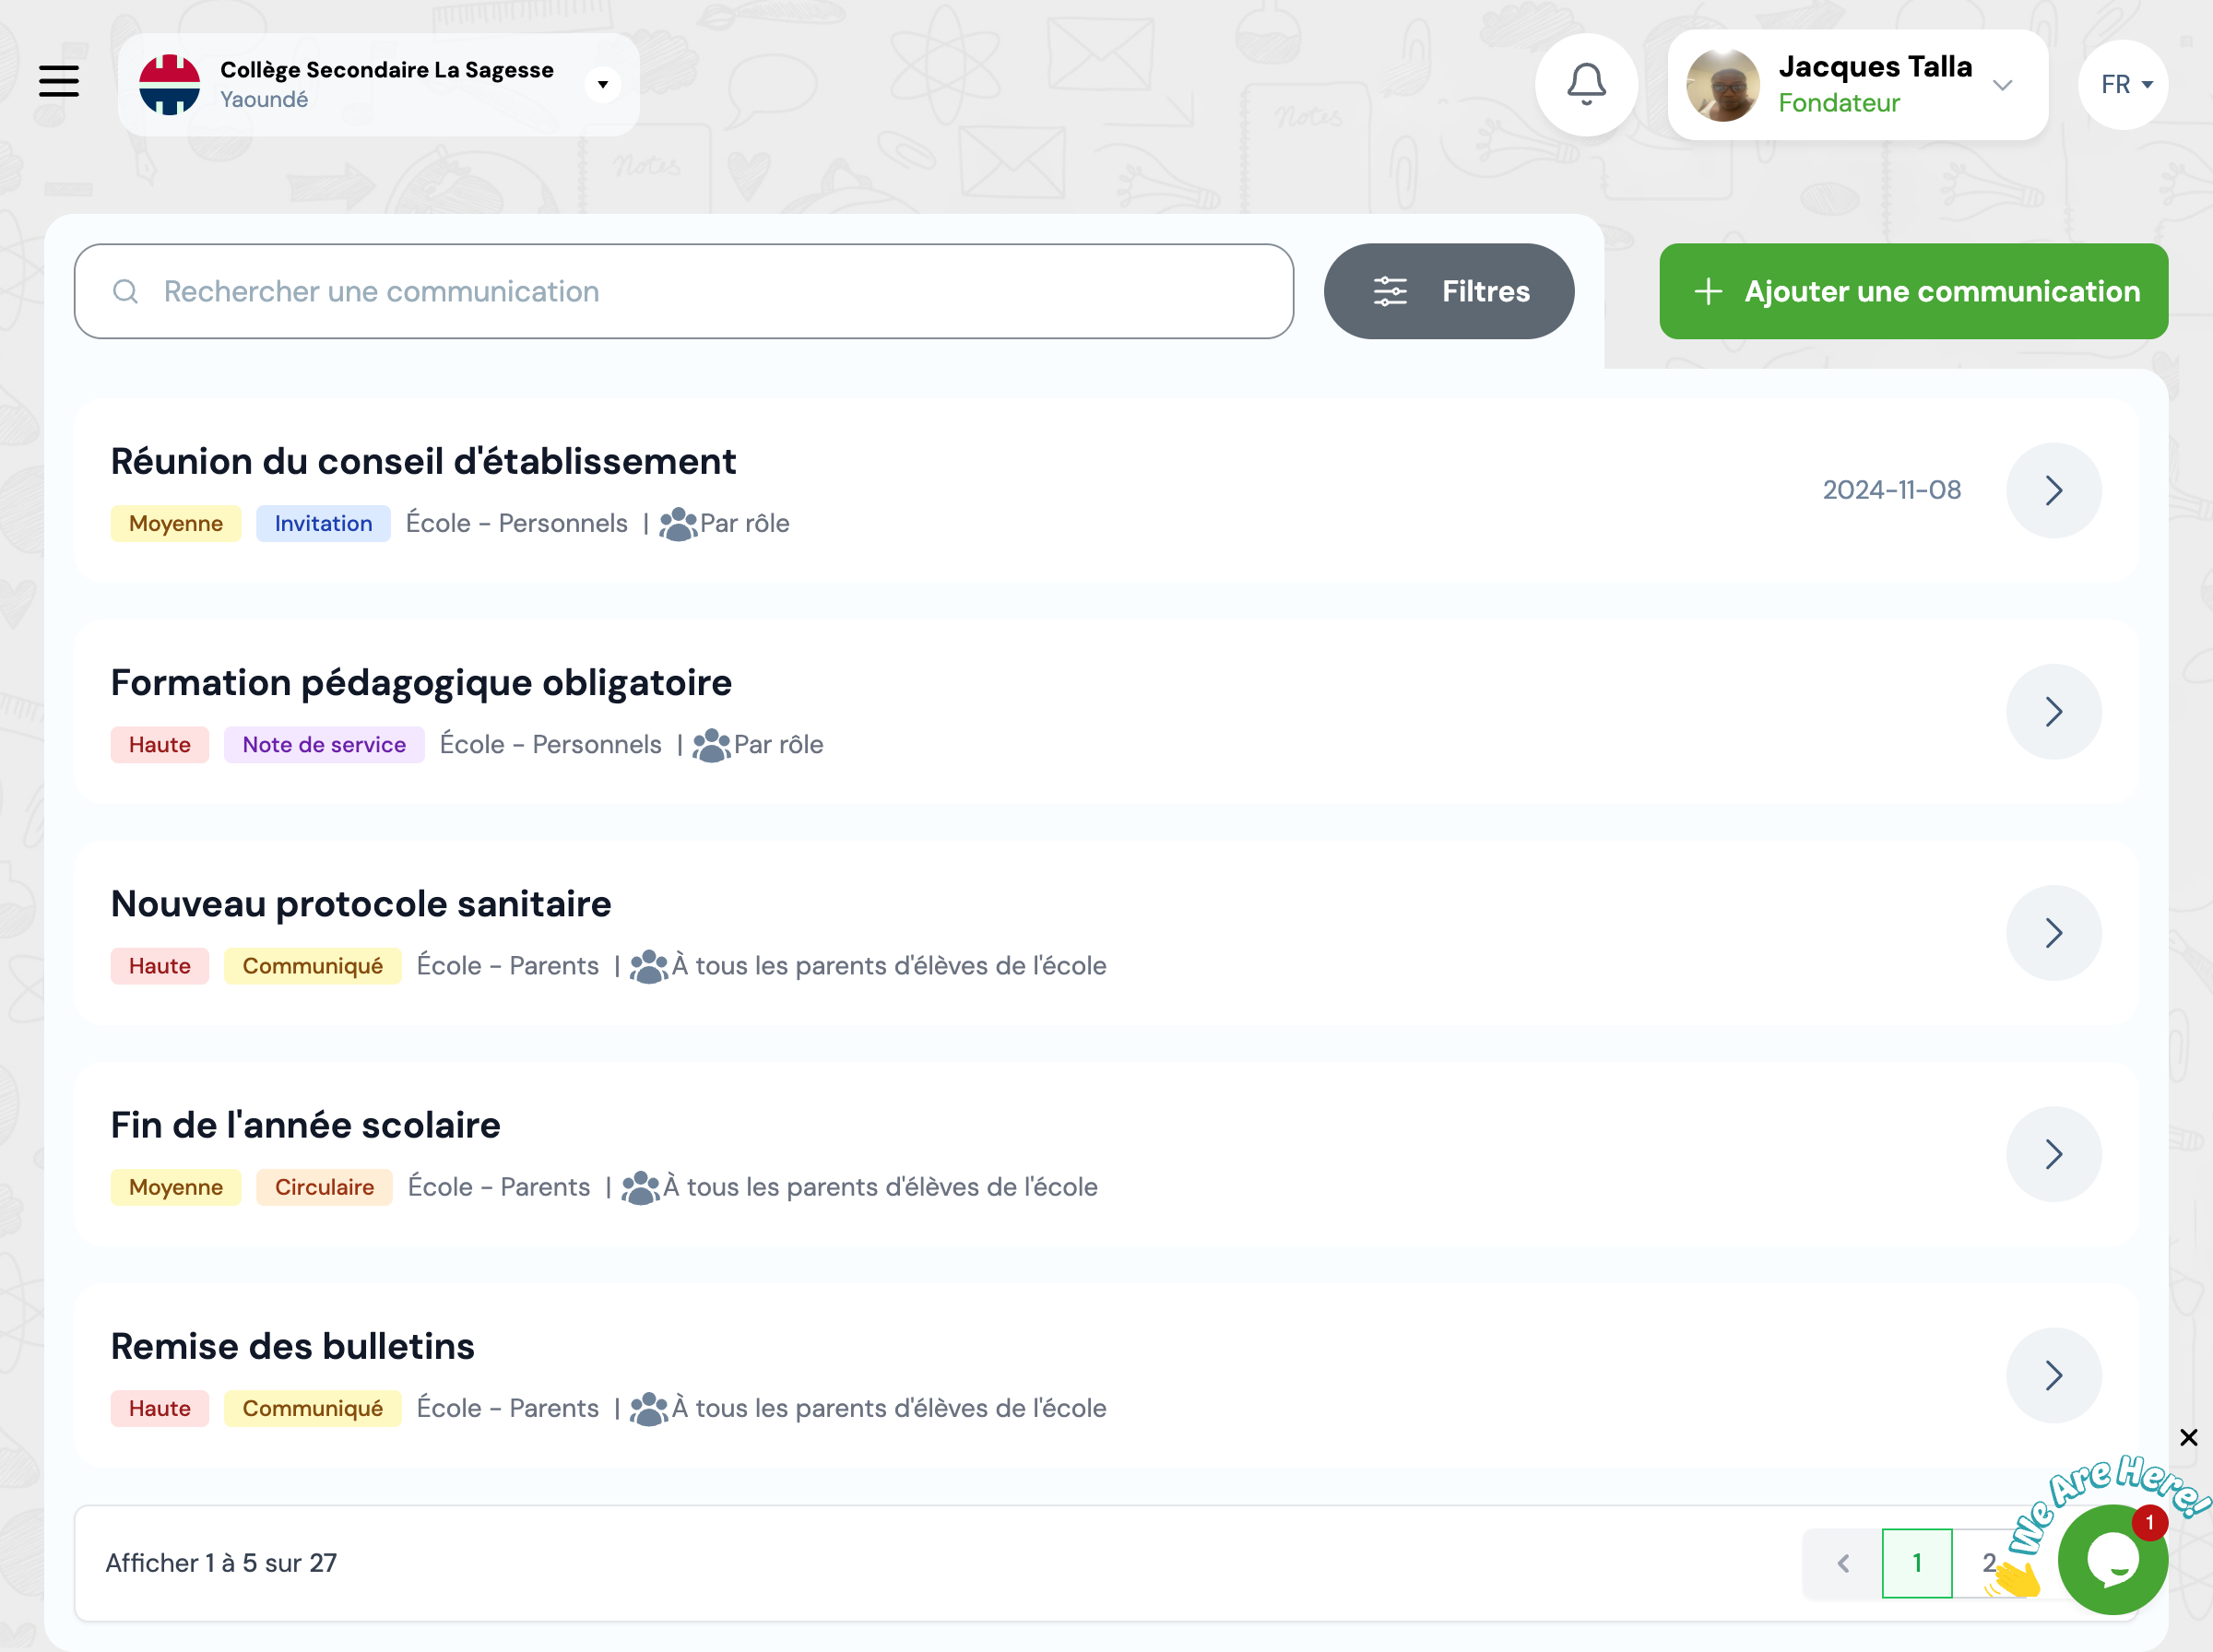Open the live chat bubble widget
2213x1652 pixels.
pos(2112,1560)
